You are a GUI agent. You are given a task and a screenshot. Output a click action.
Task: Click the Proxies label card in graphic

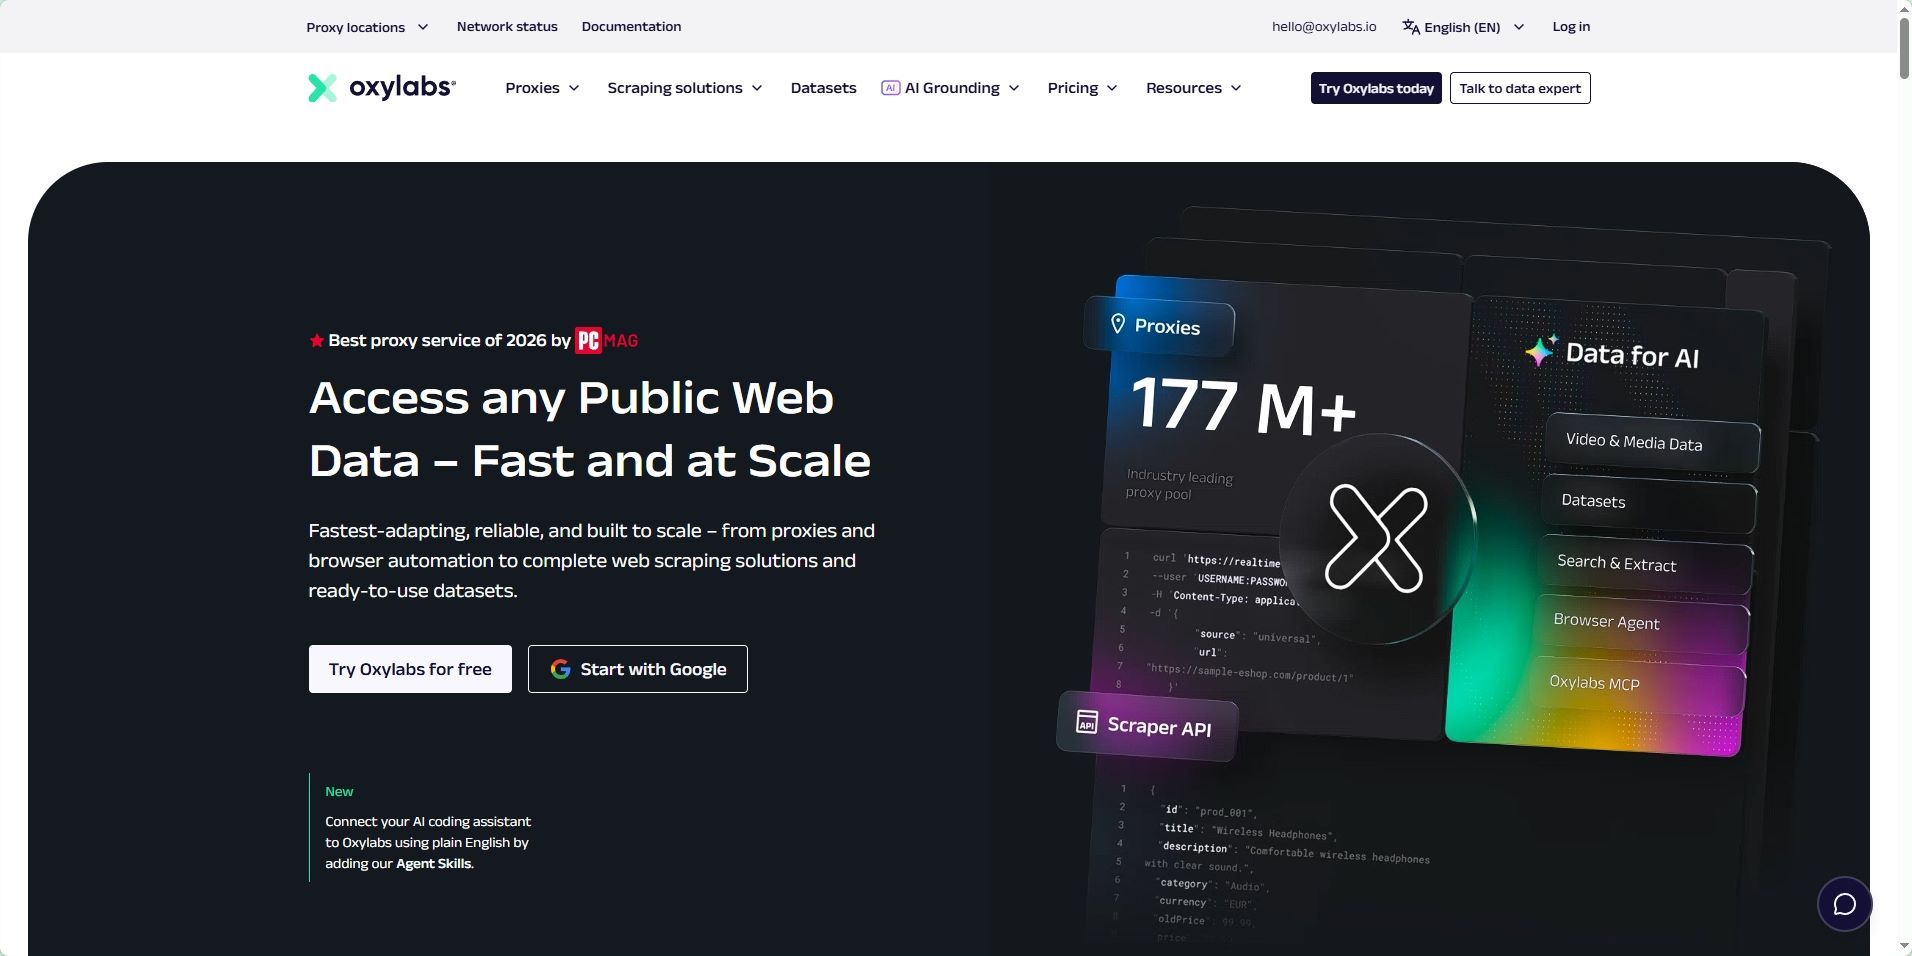pyautogui.click(x=1160, y=325)
